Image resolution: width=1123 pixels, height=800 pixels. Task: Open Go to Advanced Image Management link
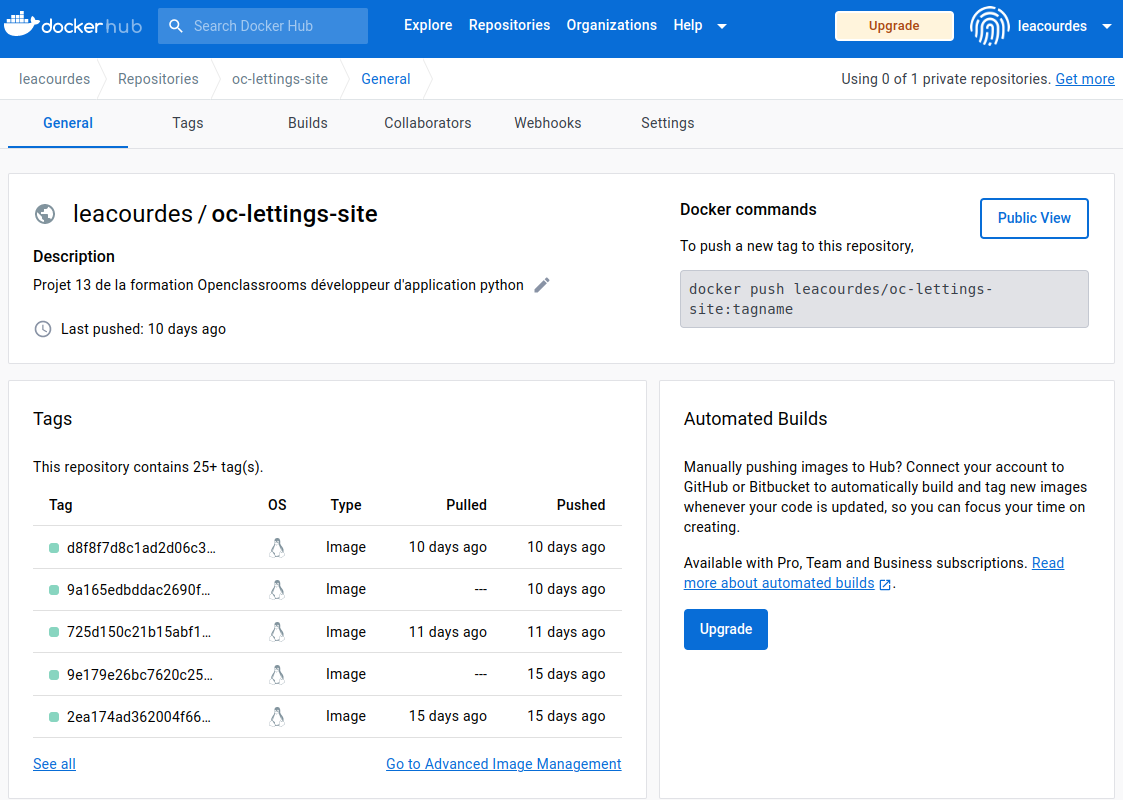coord(503,764)
